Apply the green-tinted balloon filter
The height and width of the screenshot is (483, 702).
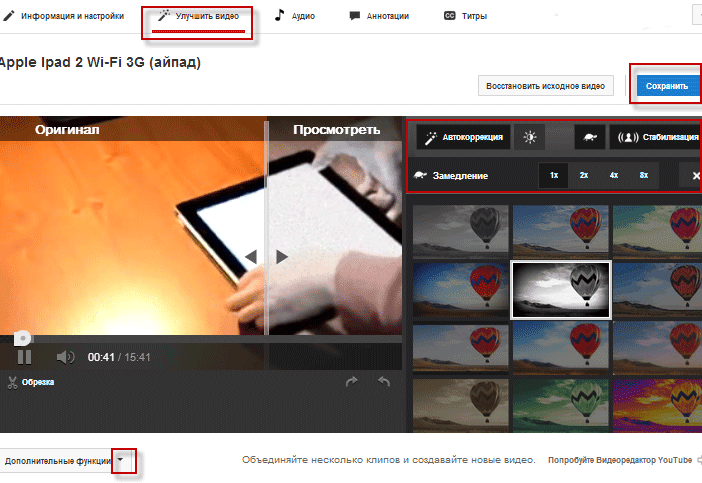coord(561,406)
